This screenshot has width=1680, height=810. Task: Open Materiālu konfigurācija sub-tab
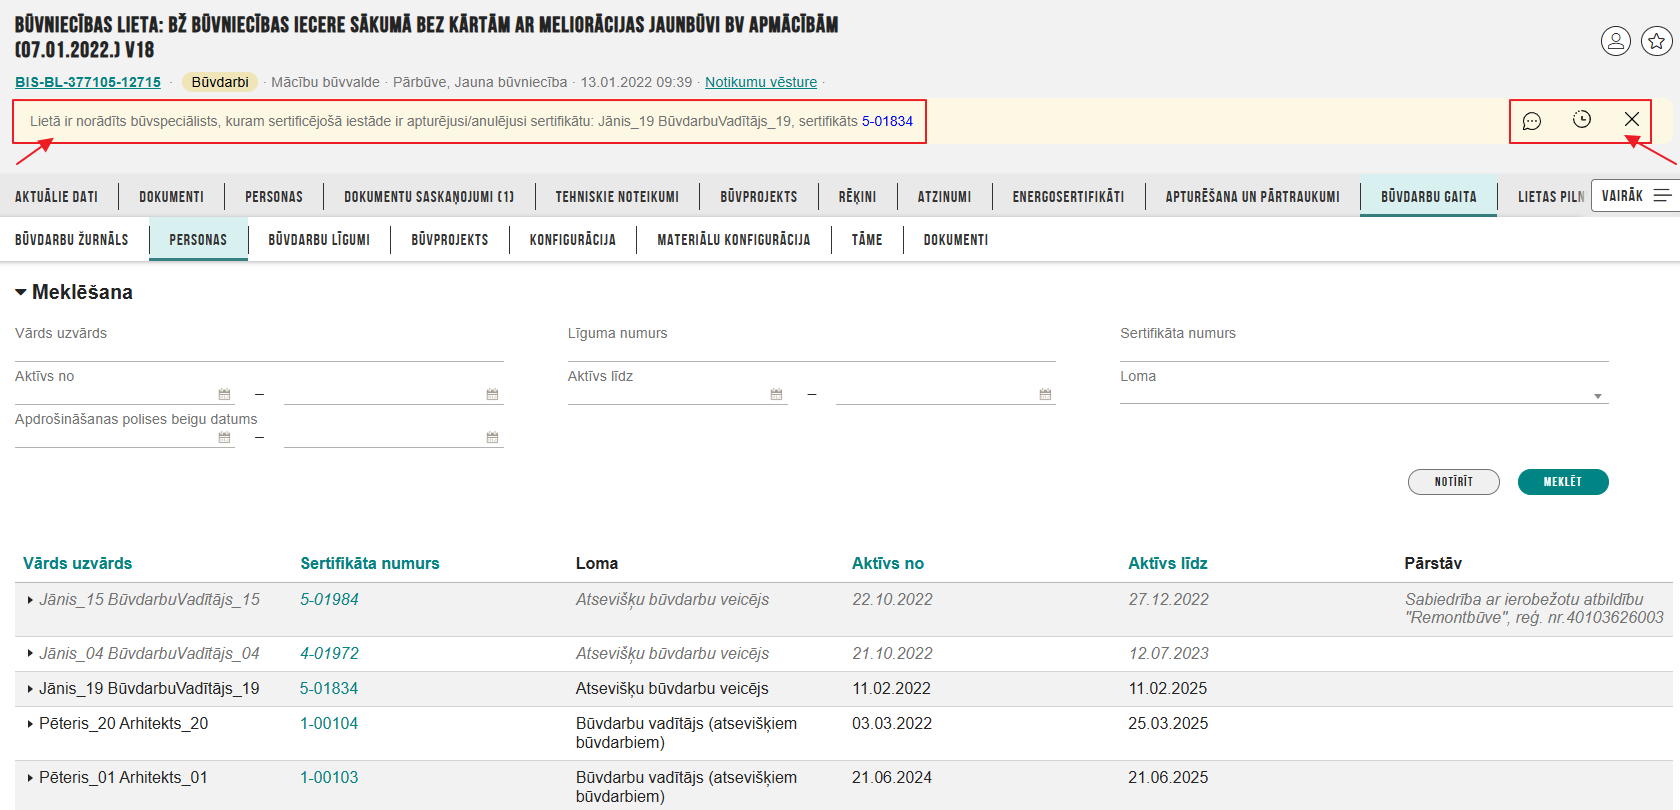[x=734, y=240]
